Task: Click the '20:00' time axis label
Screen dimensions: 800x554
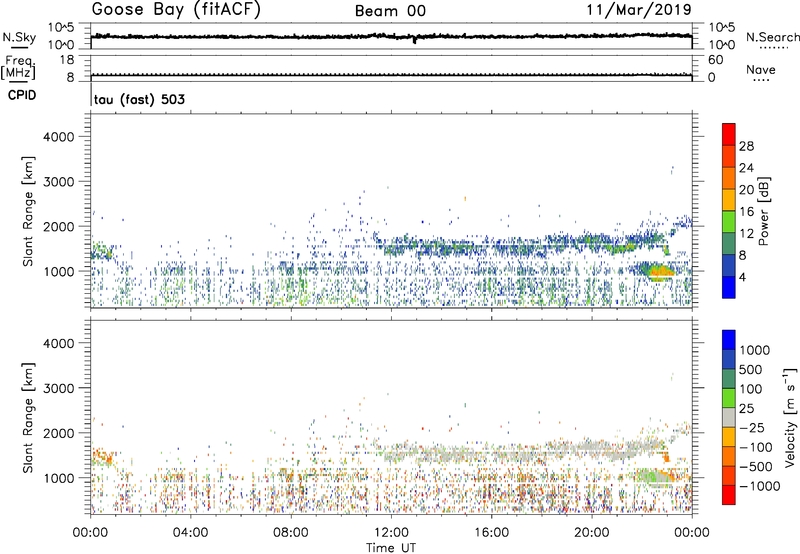Action: point(591,533)
